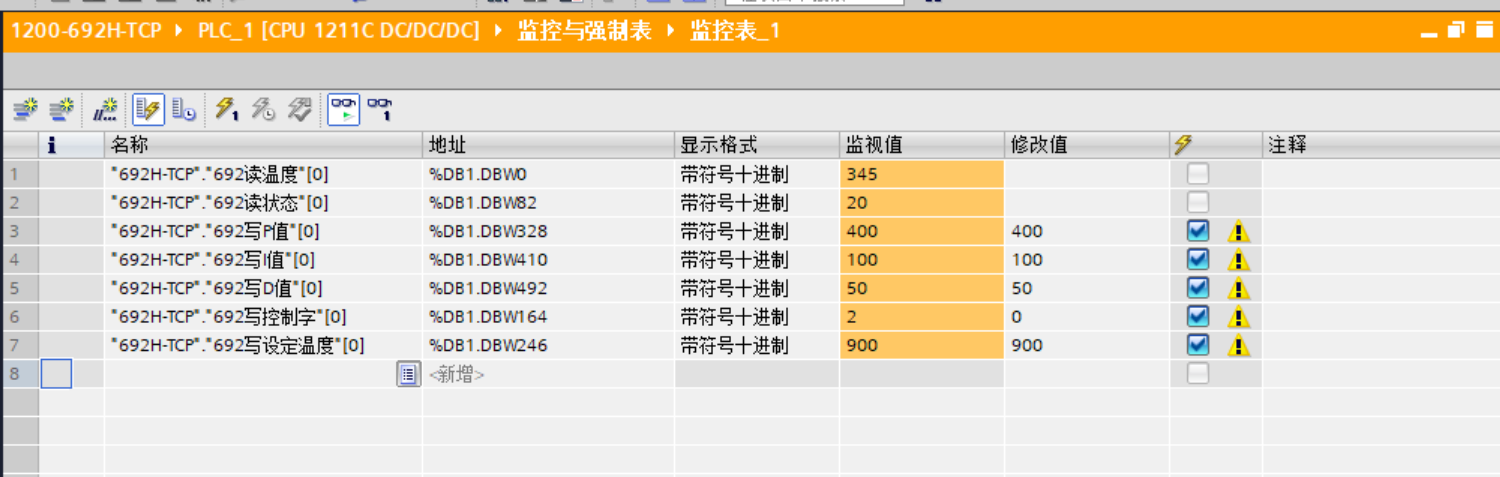
Task: Click the warning icon in the 692写D值 row
Action: pyautogui.click(x=1239, y=289)
